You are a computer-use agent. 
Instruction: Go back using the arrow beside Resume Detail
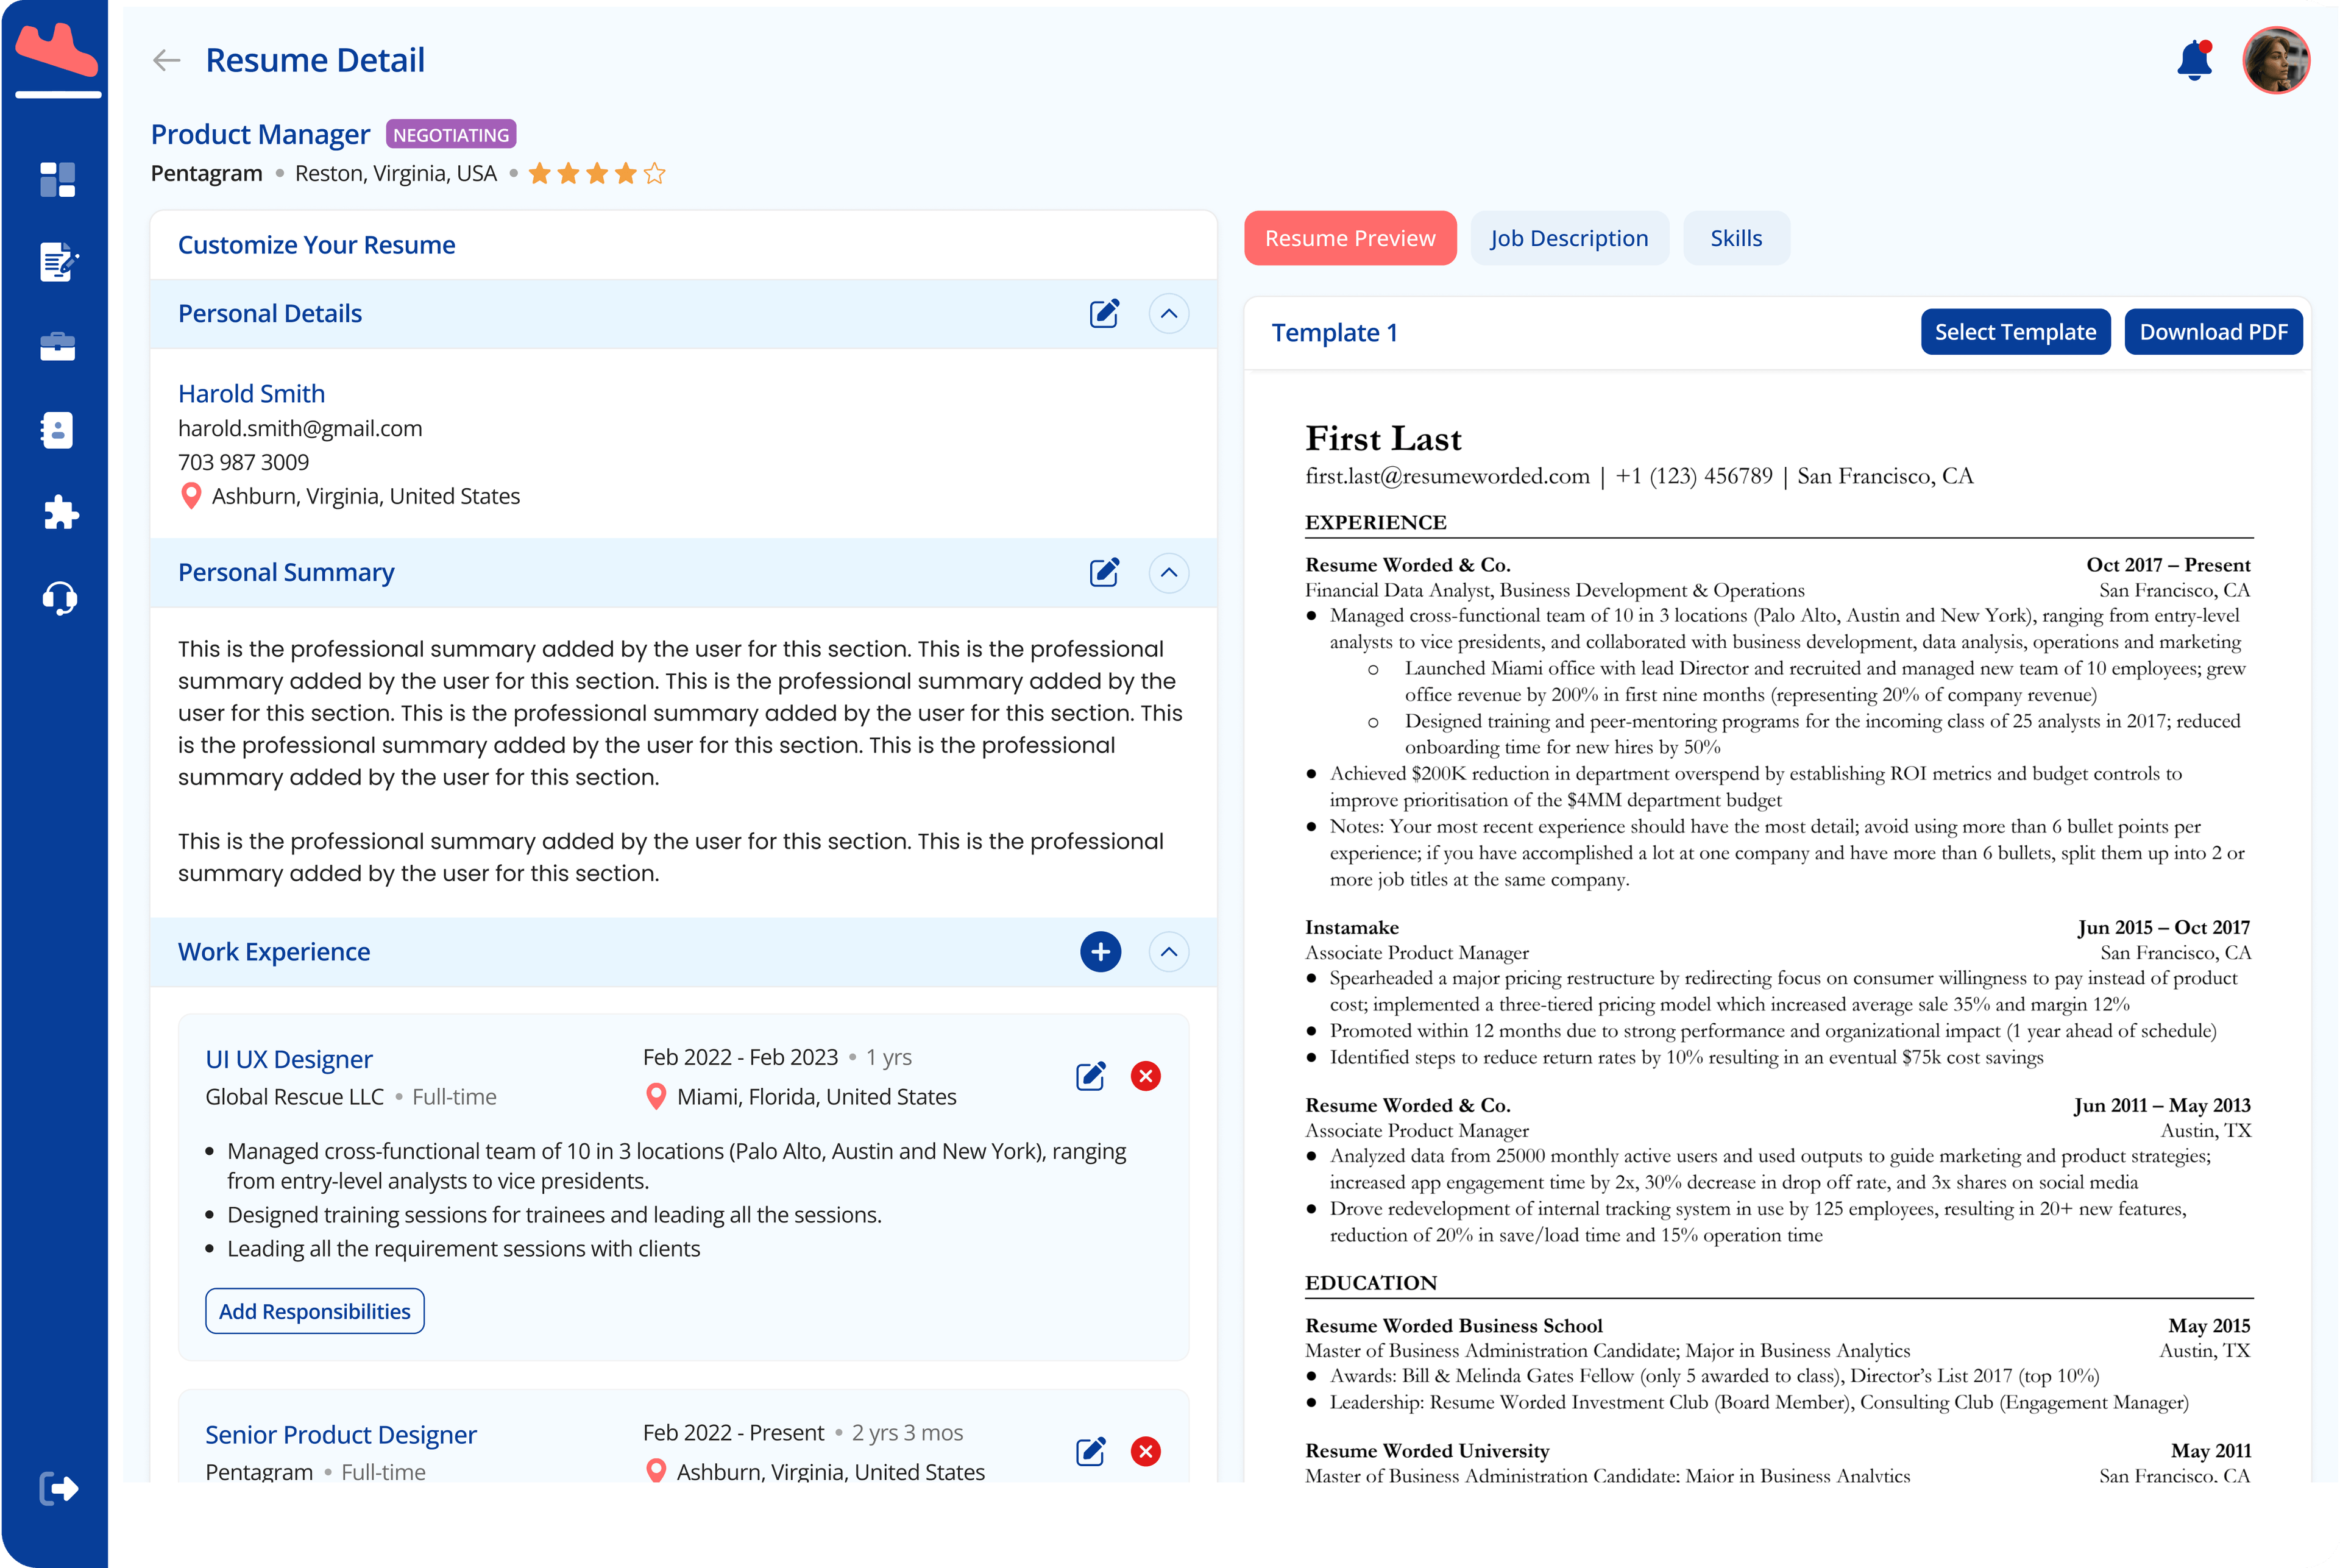tap(166, 60)
